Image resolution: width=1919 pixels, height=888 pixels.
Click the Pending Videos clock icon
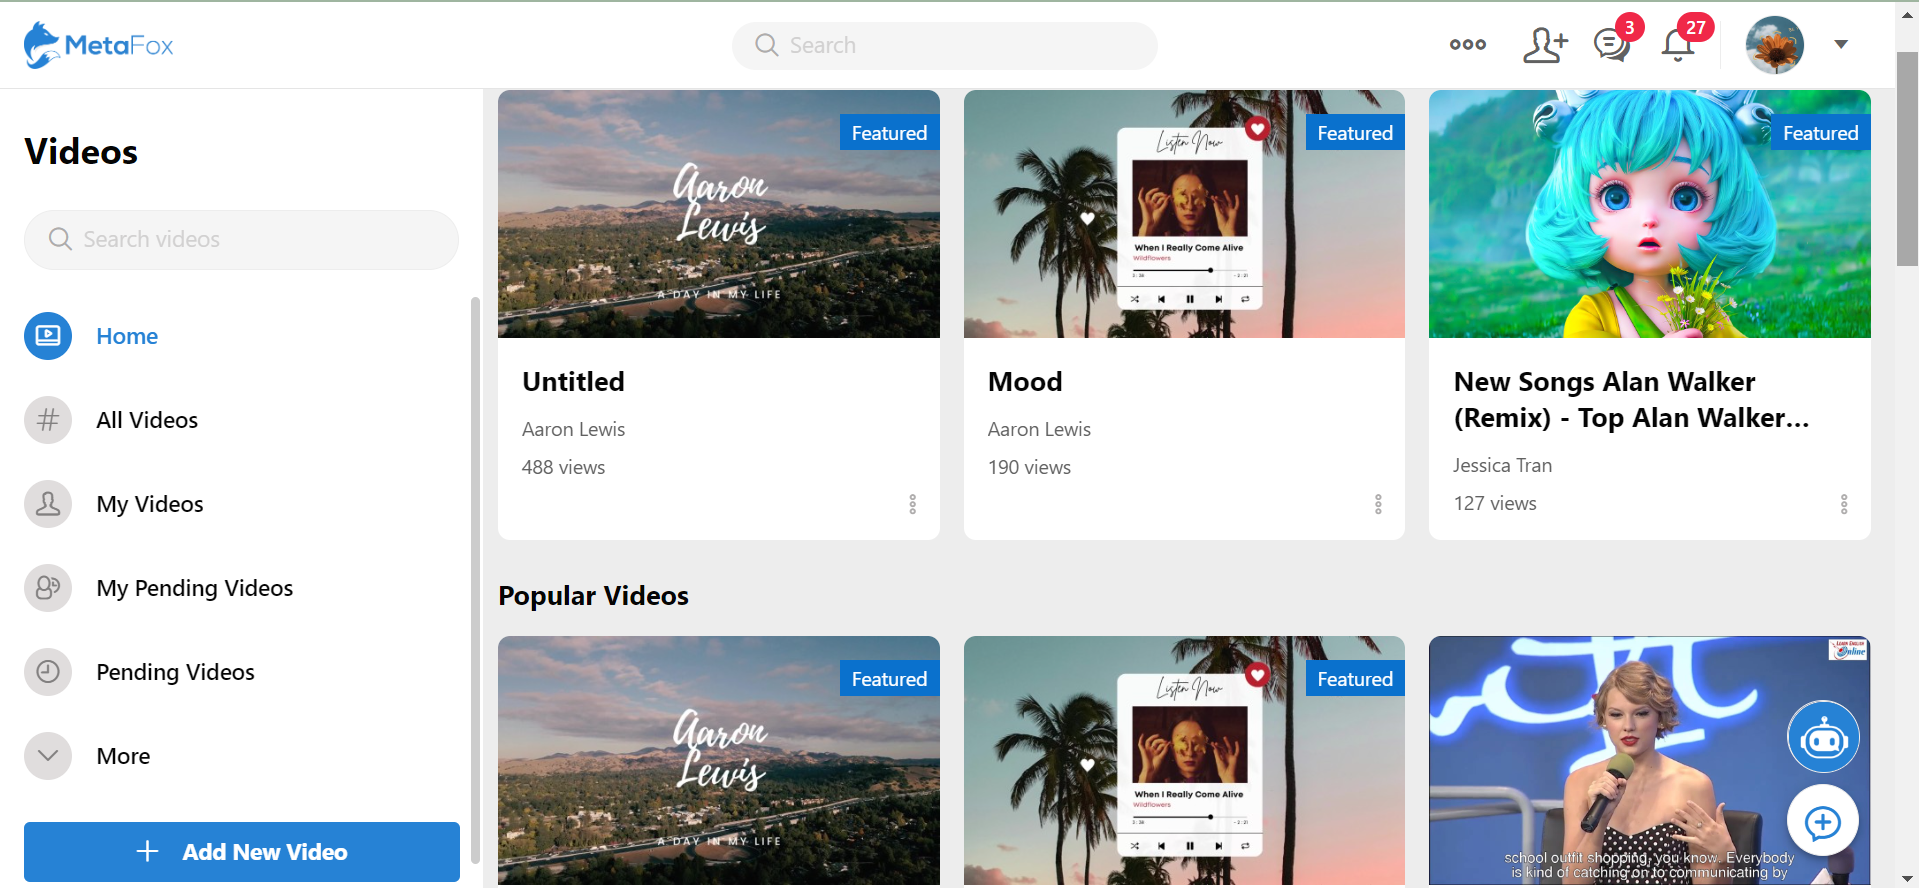(48, 672)
